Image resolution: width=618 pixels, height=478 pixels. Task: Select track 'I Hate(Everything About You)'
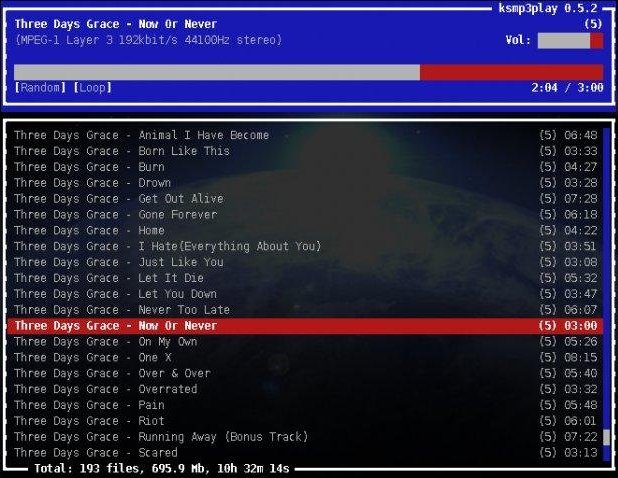pyautogui.click(x=305, y=246)
